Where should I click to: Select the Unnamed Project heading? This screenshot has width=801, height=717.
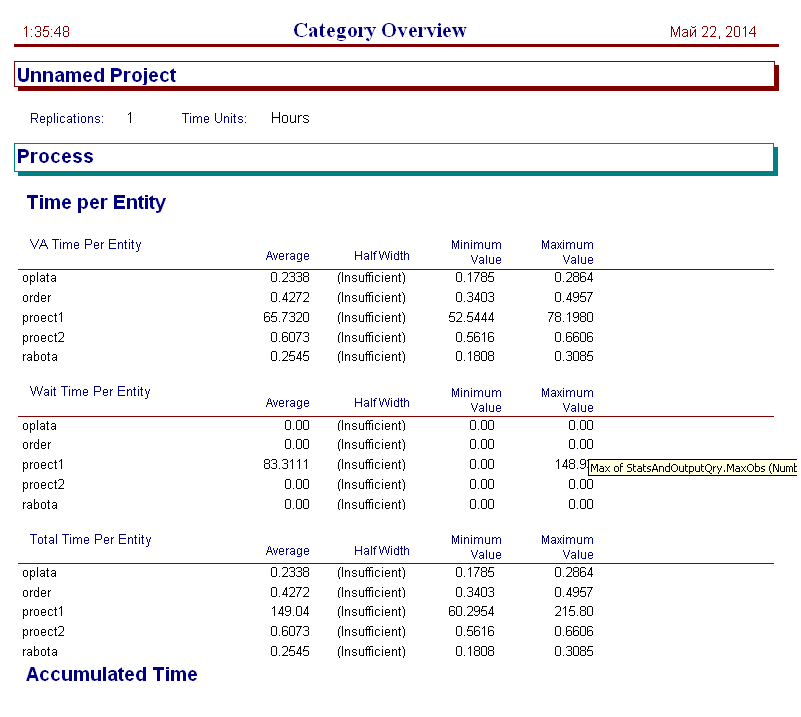(97, 75)
